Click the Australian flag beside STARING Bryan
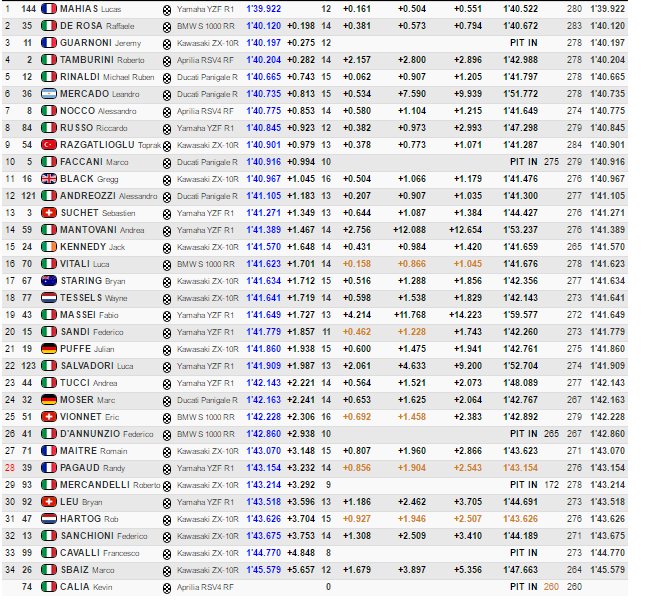This screenshot has width=646, height=608. click(x=49, y=281)
